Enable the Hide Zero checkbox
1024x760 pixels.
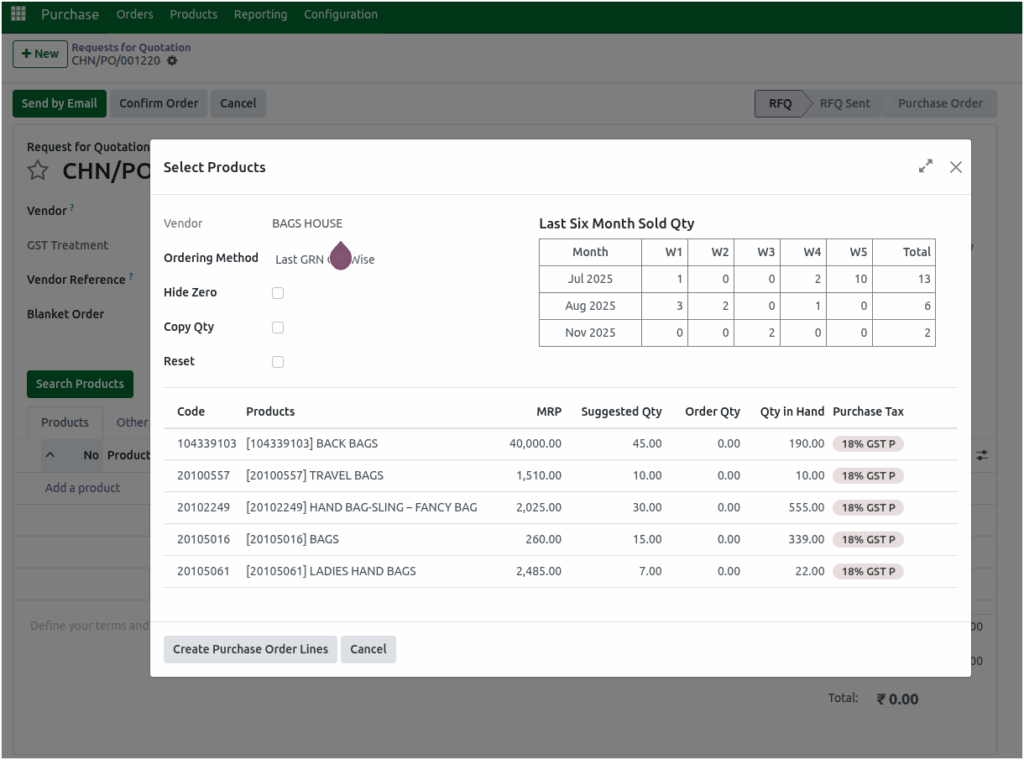pos(277,293)
